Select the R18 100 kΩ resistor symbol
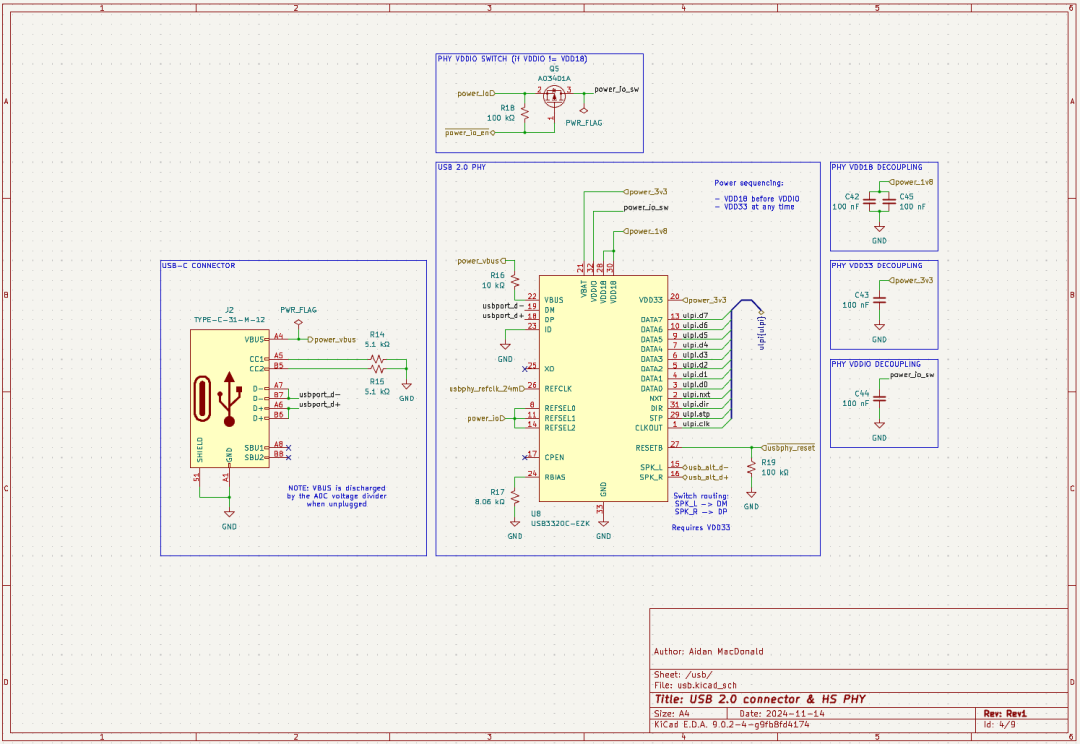This screenshot has height=744, width=1080. point(525,113)
